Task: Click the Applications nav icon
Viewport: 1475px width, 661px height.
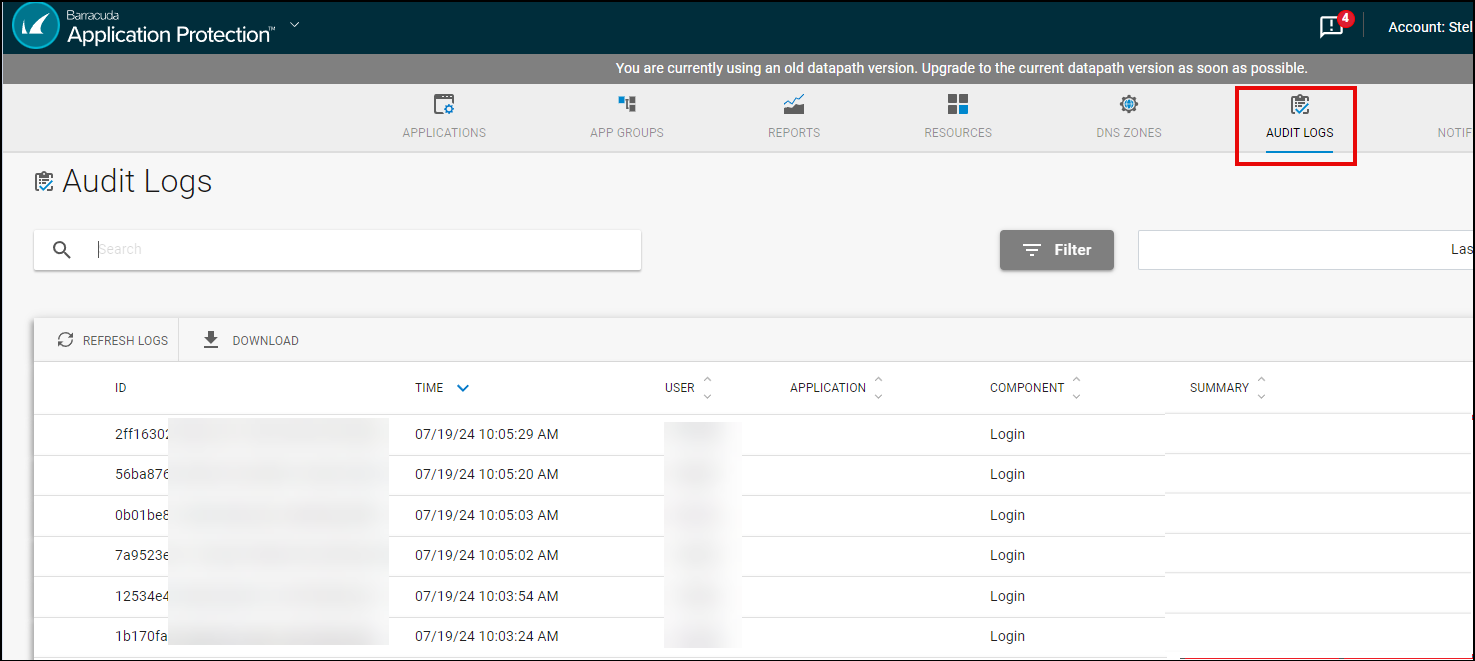Action: pos(444,105)
